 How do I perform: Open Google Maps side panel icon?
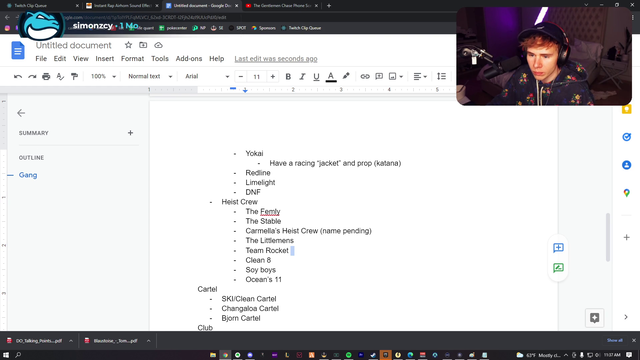click(627, 193)
